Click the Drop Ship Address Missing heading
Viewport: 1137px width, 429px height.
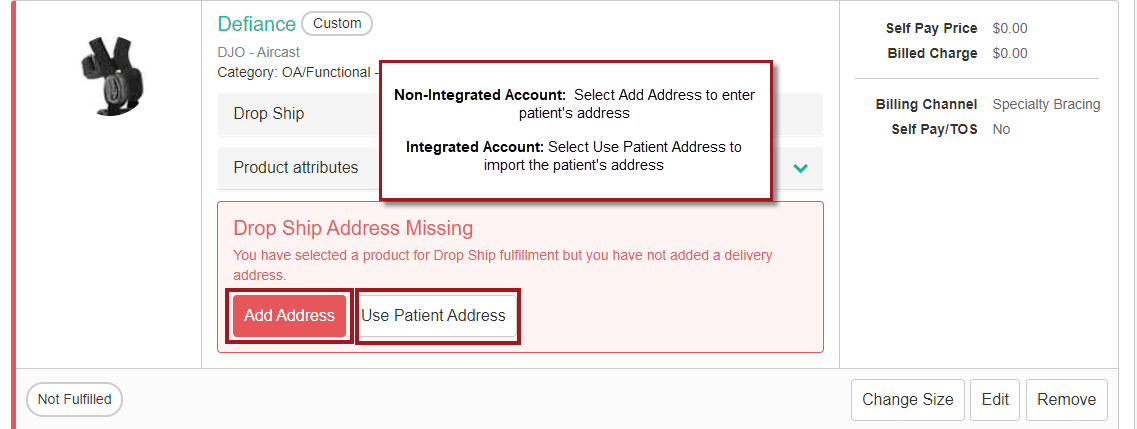click(x=353, y=228)
